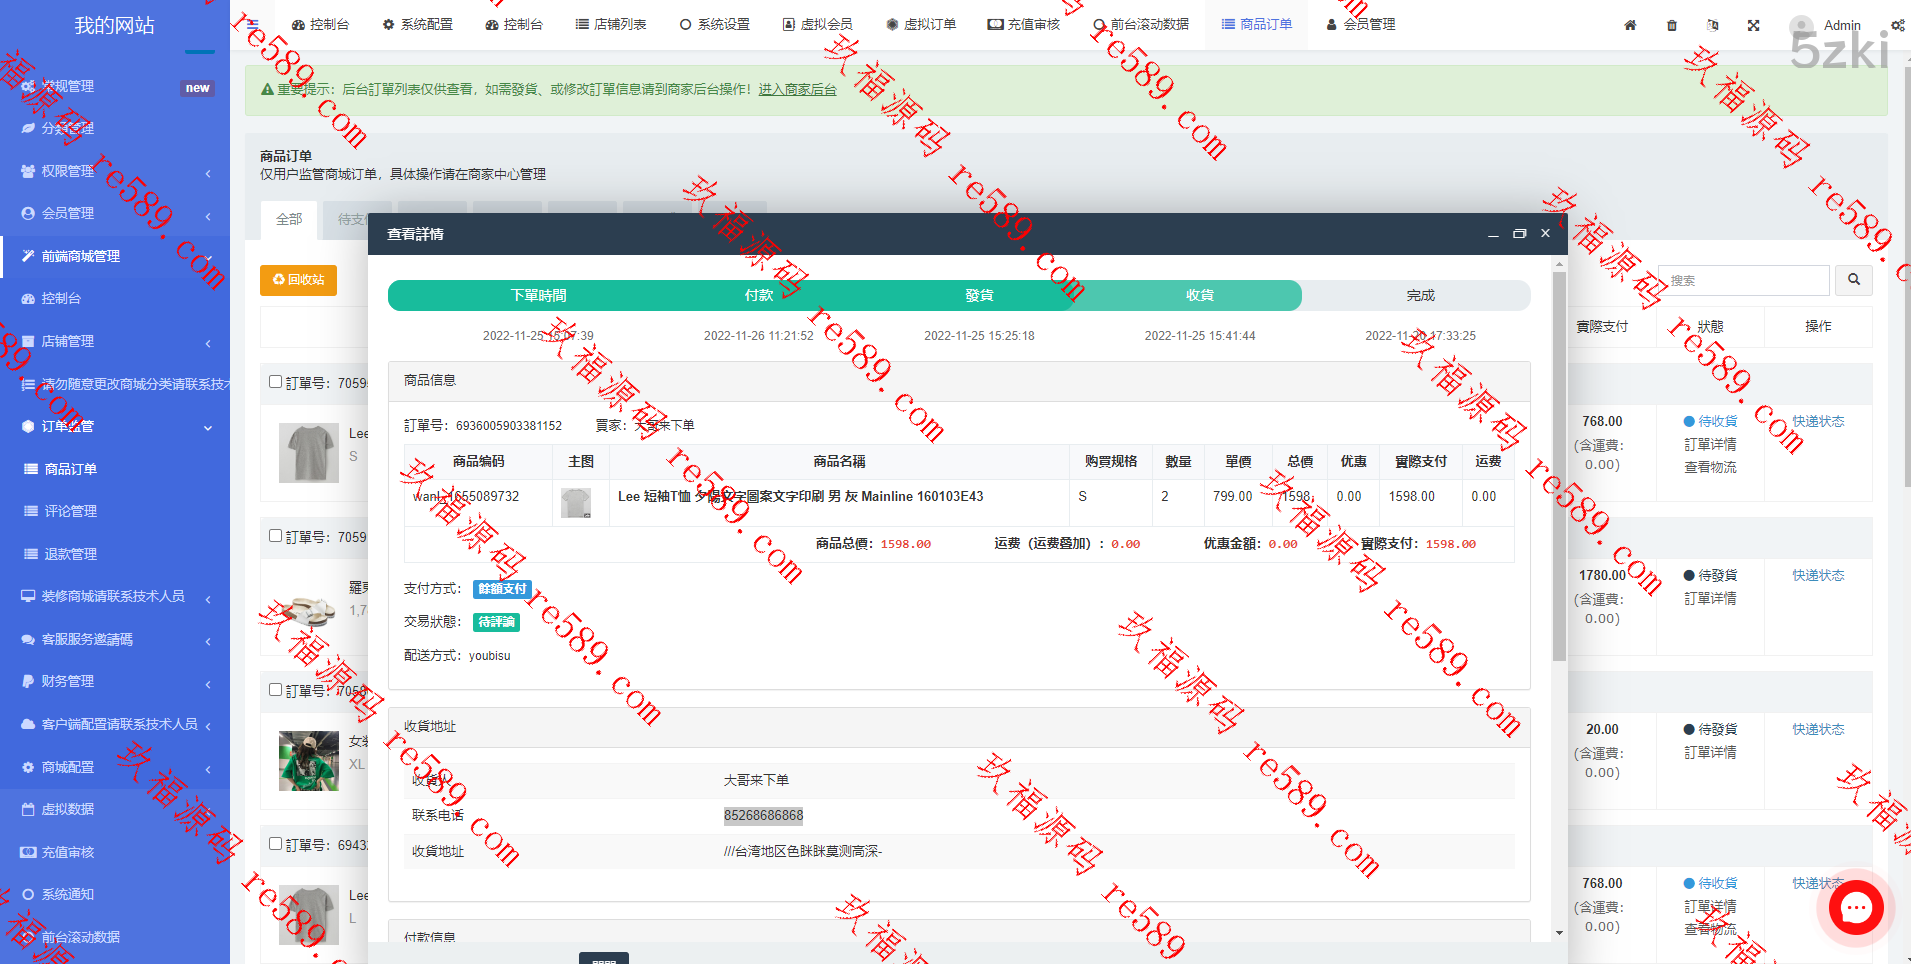Tick the third order row checkbox
The height and width of the screenshot is (964, 1911).
[275, 690]
